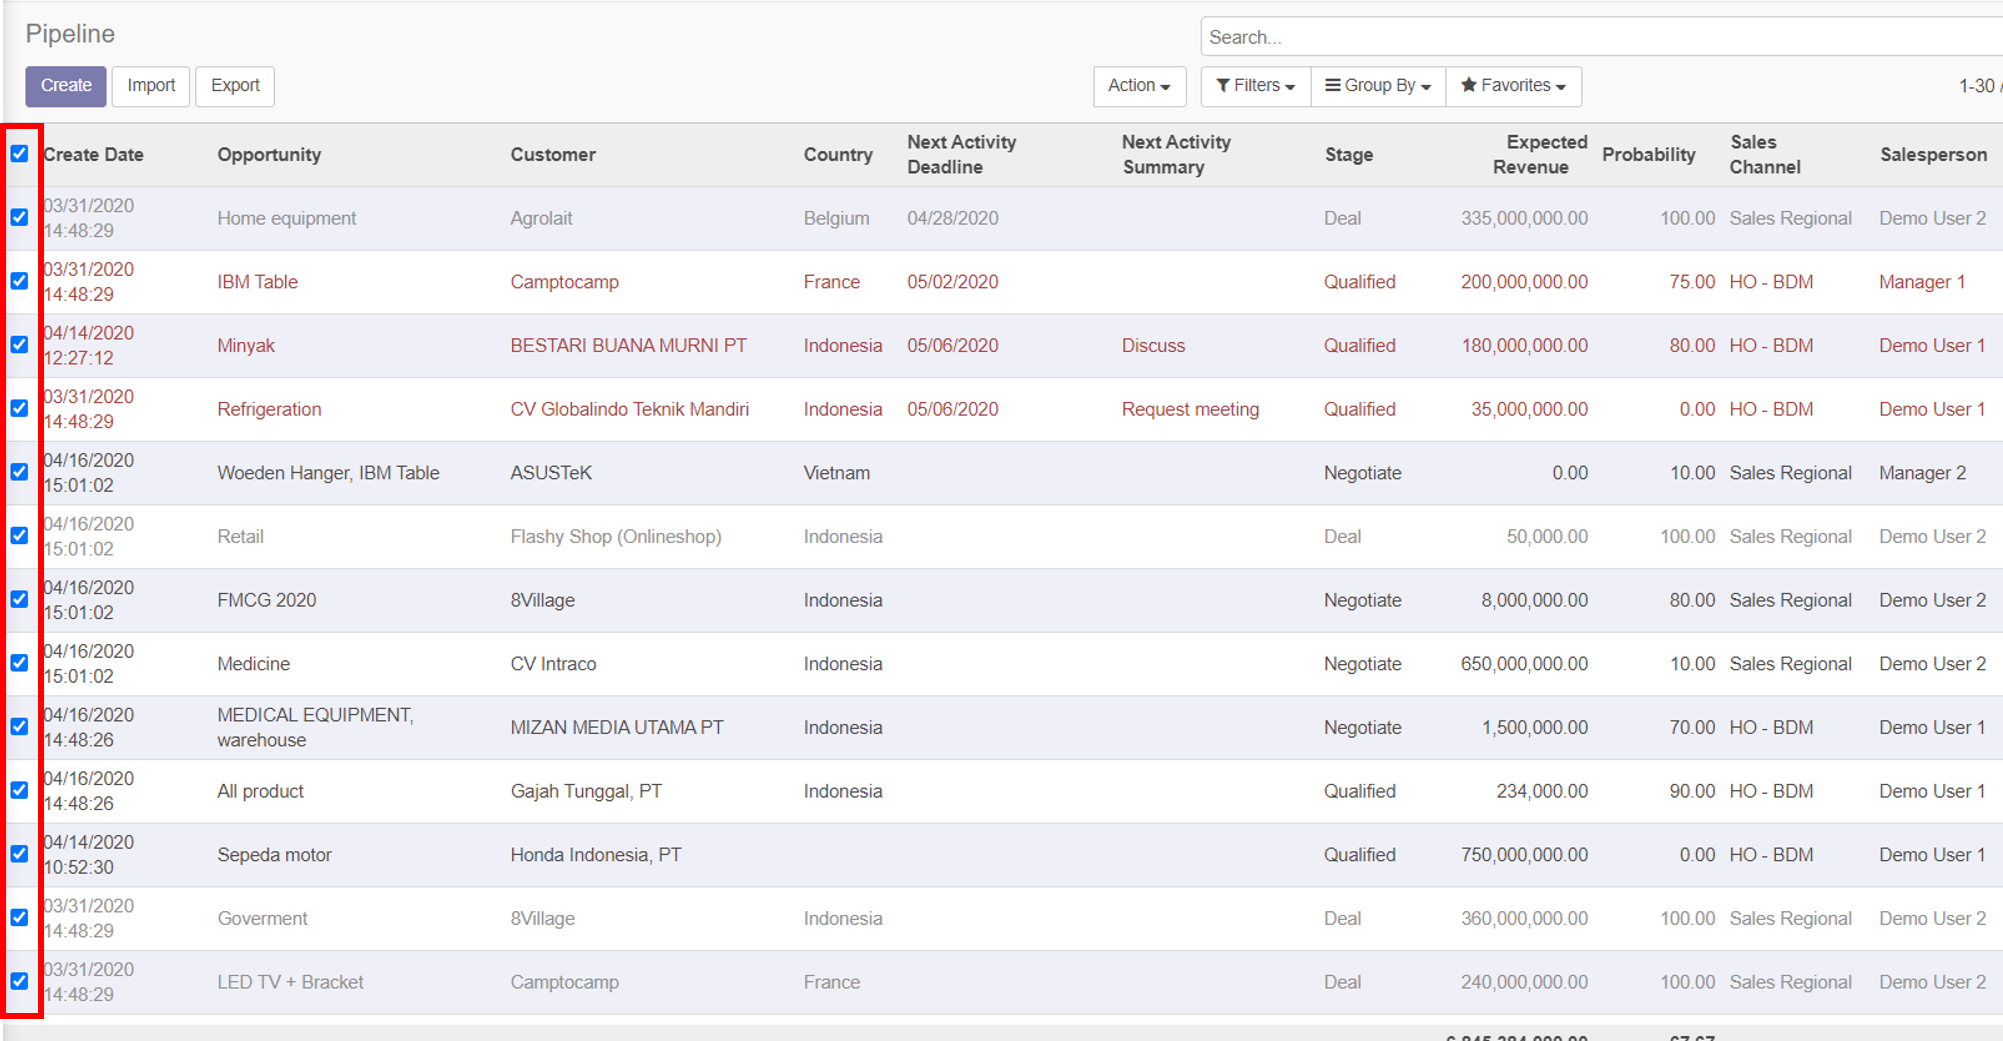Click customer CV Globalindo Teknik Mandiri

pyautogui.click(x=629, y=409)
